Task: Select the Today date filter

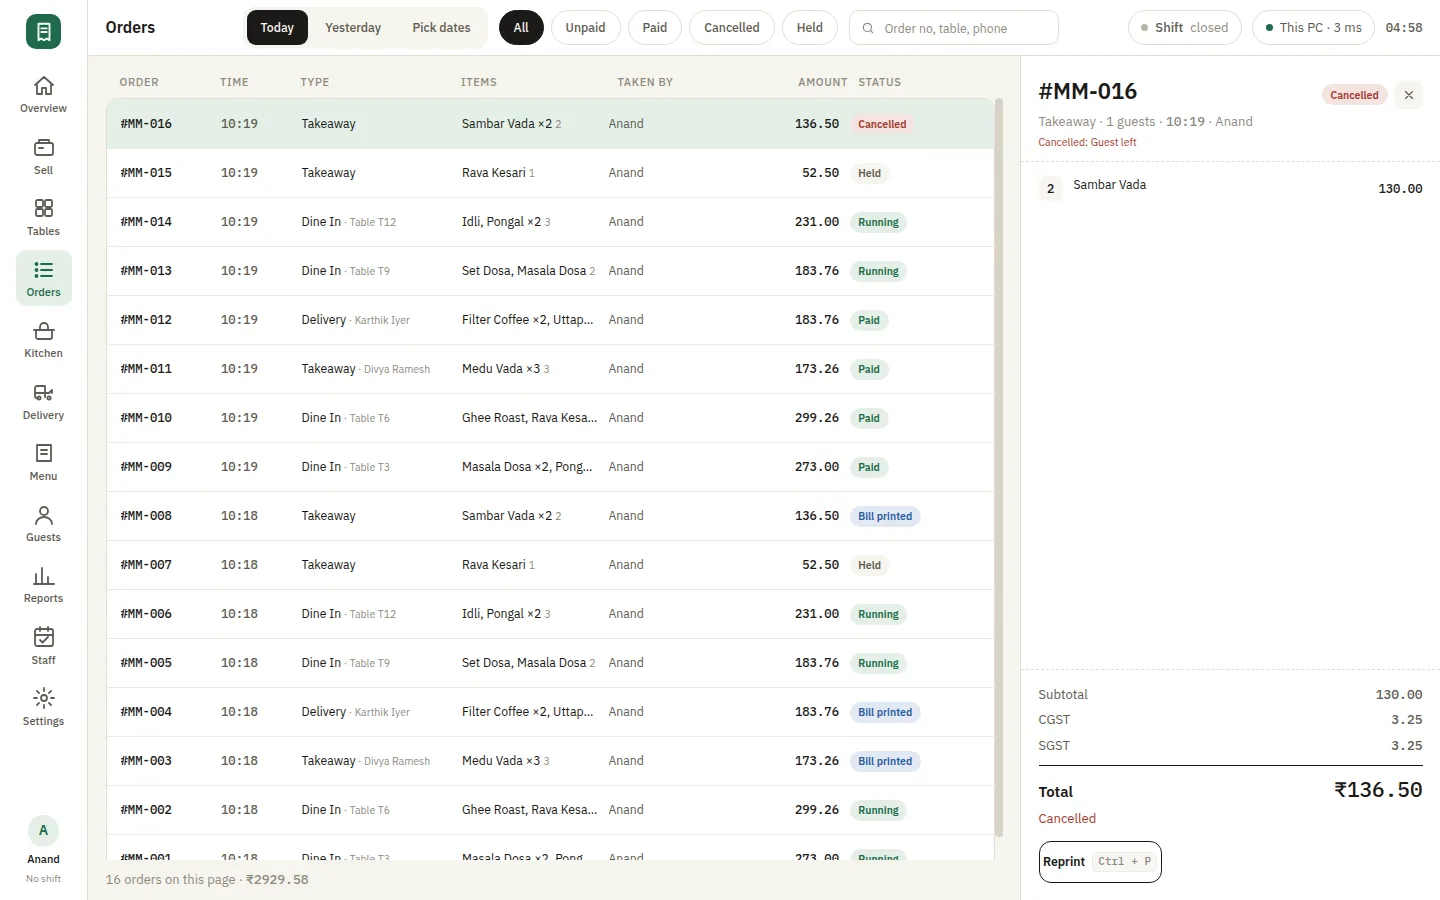Action: (277, 28)
